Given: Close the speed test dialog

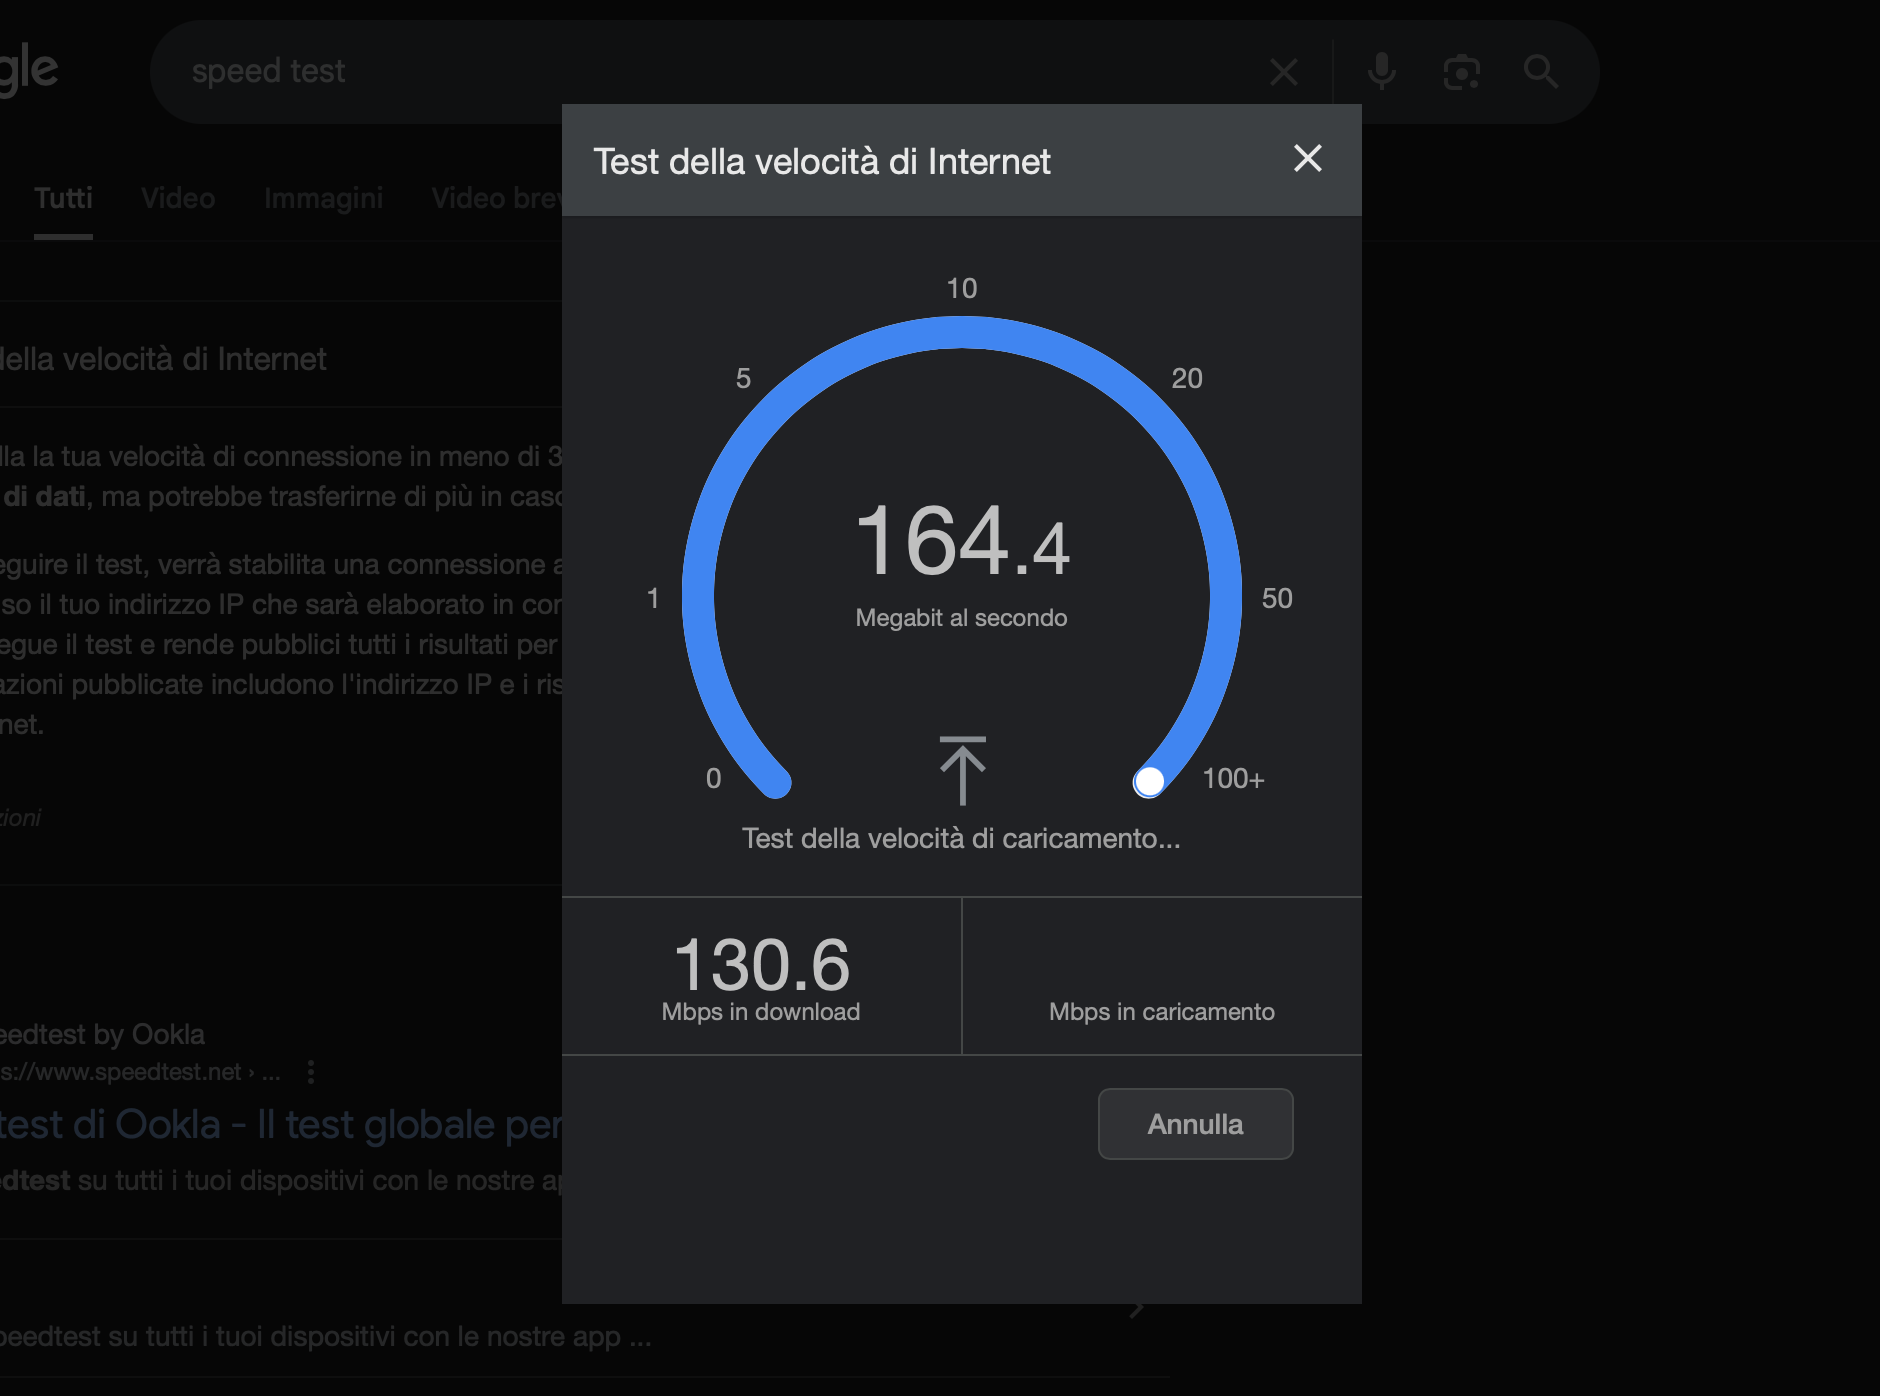Looking at the screenshot, I should pyautogui.click(x=1308, y=160).
